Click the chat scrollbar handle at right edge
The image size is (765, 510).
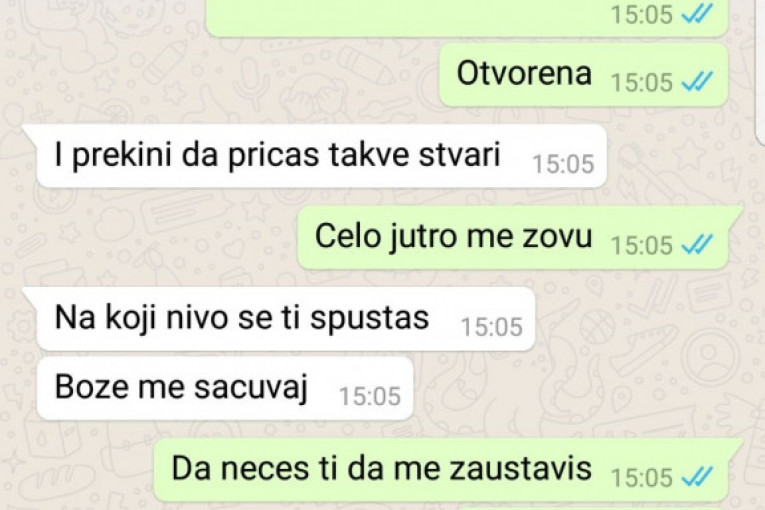(x=761, y=72)
